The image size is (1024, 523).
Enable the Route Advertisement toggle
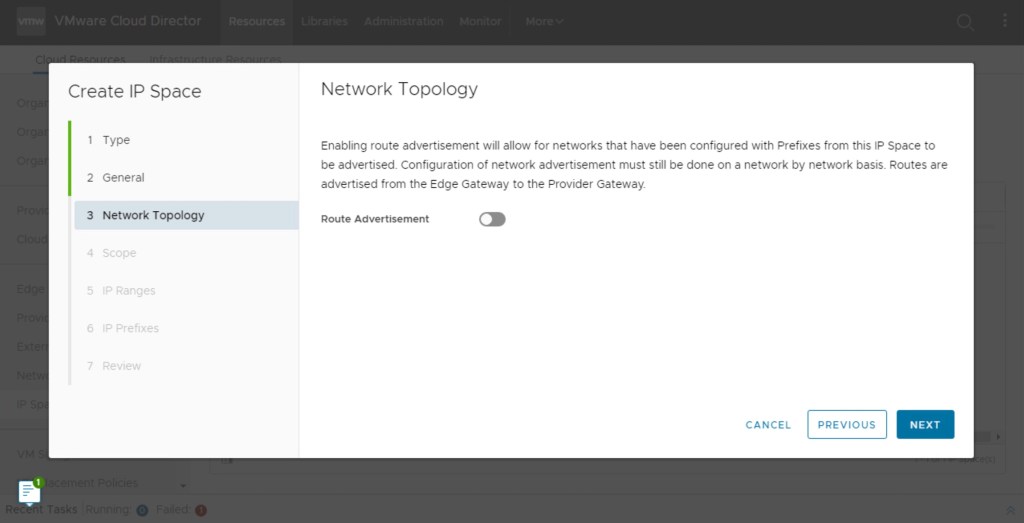pos(492,219)
